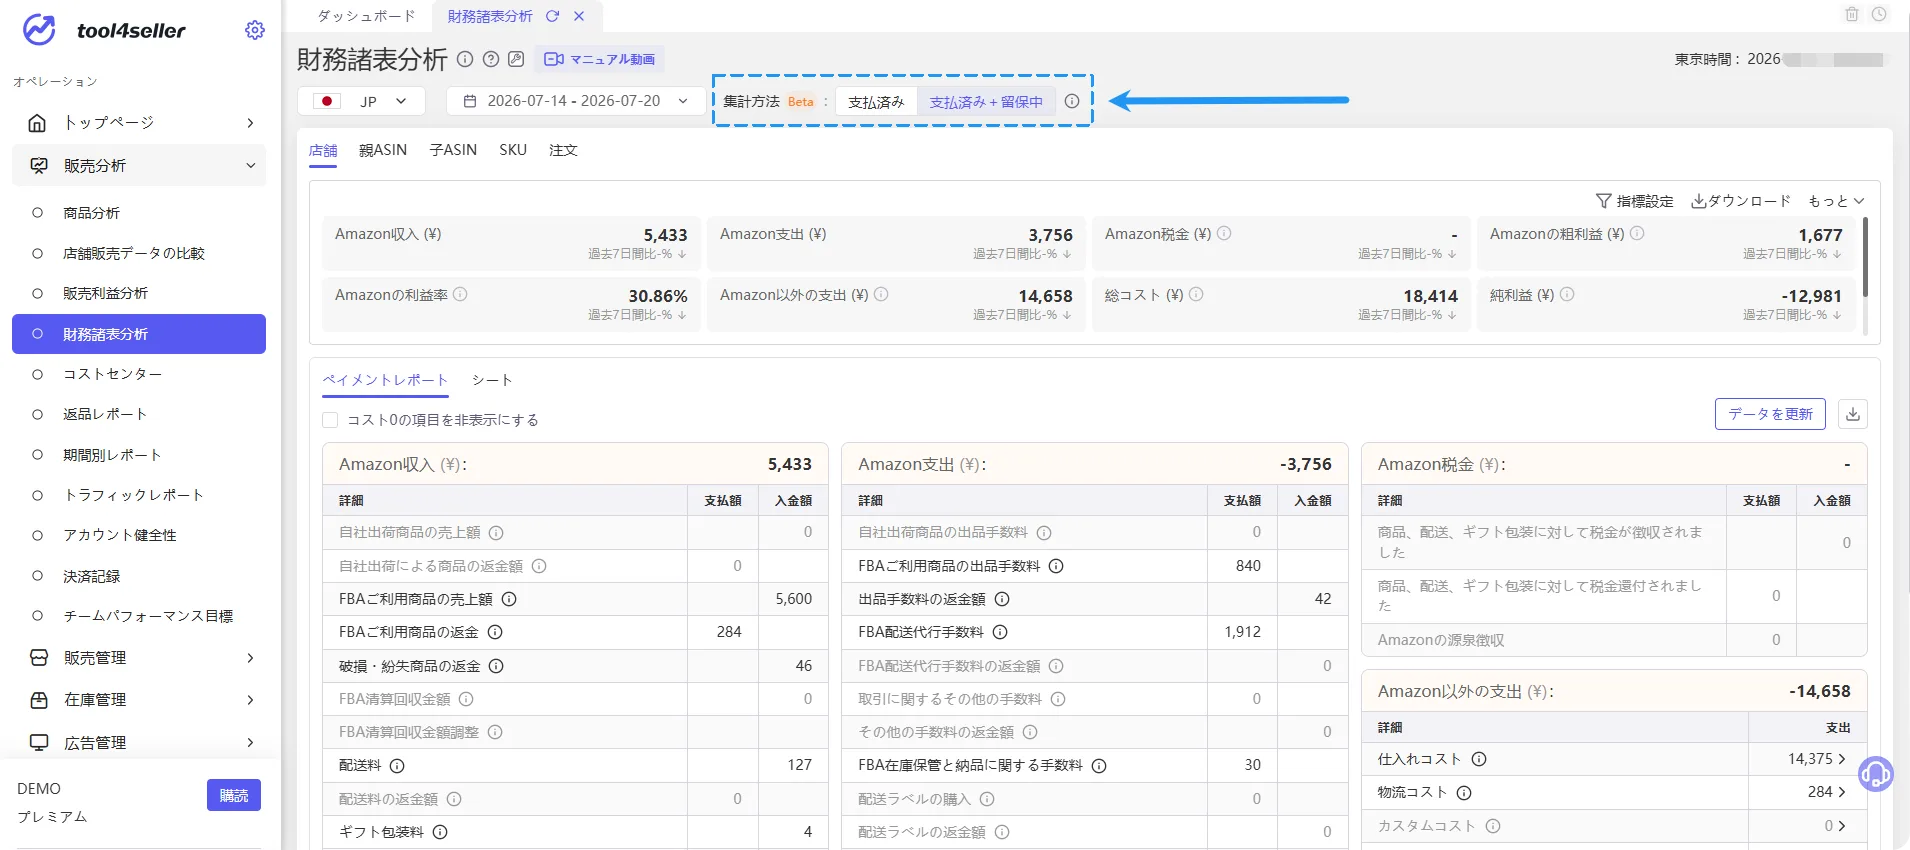
Task: Click the tool4seller logo icon
Action: (x=39, y=30)
